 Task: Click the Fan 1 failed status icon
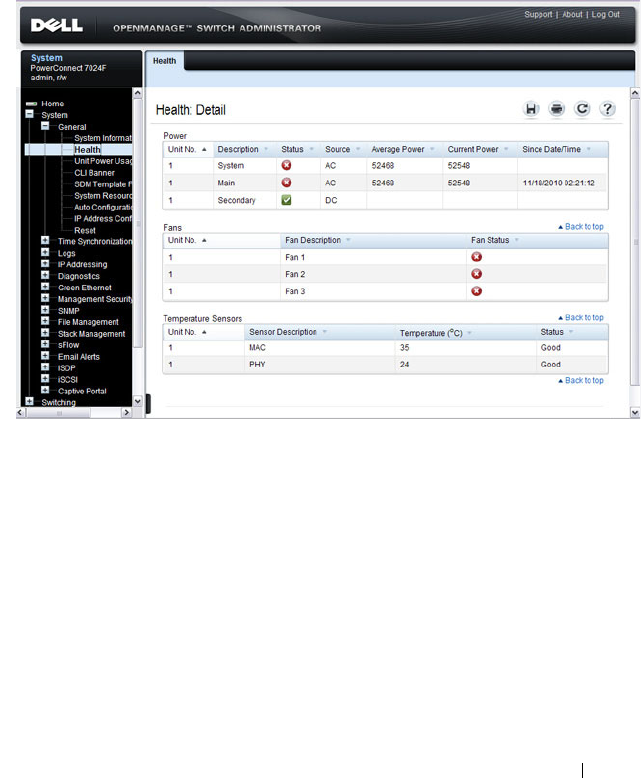(x=476, y=257)
